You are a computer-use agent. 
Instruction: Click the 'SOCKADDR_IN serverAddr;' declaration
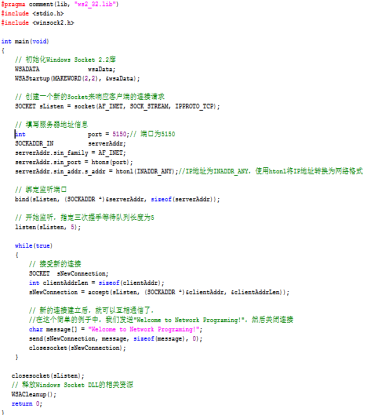pyautogui.click(x=70, y=143)
